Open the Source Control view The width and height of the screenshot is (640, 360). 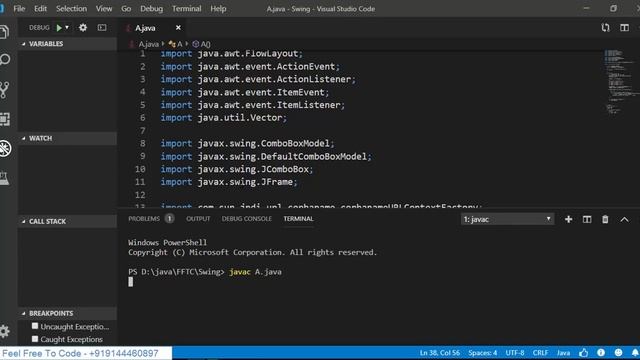coord(4,90)
